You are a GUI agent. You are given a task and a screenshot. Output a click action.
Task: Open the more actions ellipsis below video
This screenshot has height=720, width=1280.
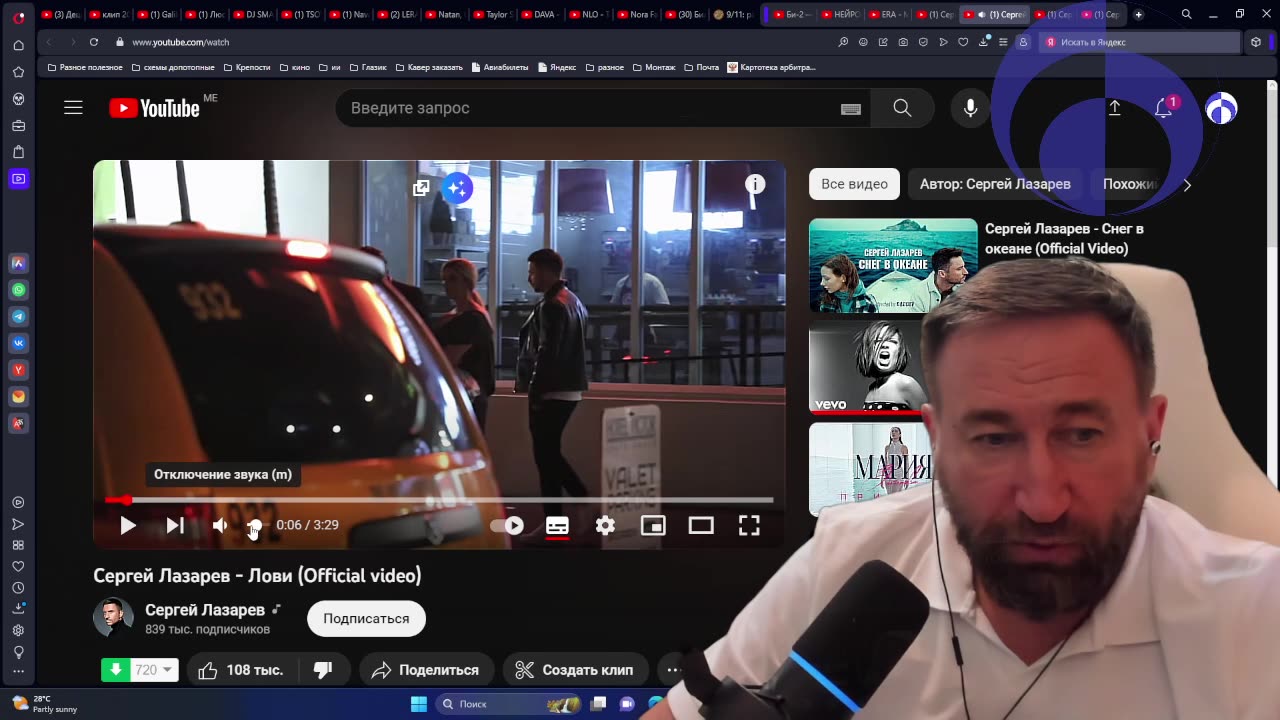673,670
